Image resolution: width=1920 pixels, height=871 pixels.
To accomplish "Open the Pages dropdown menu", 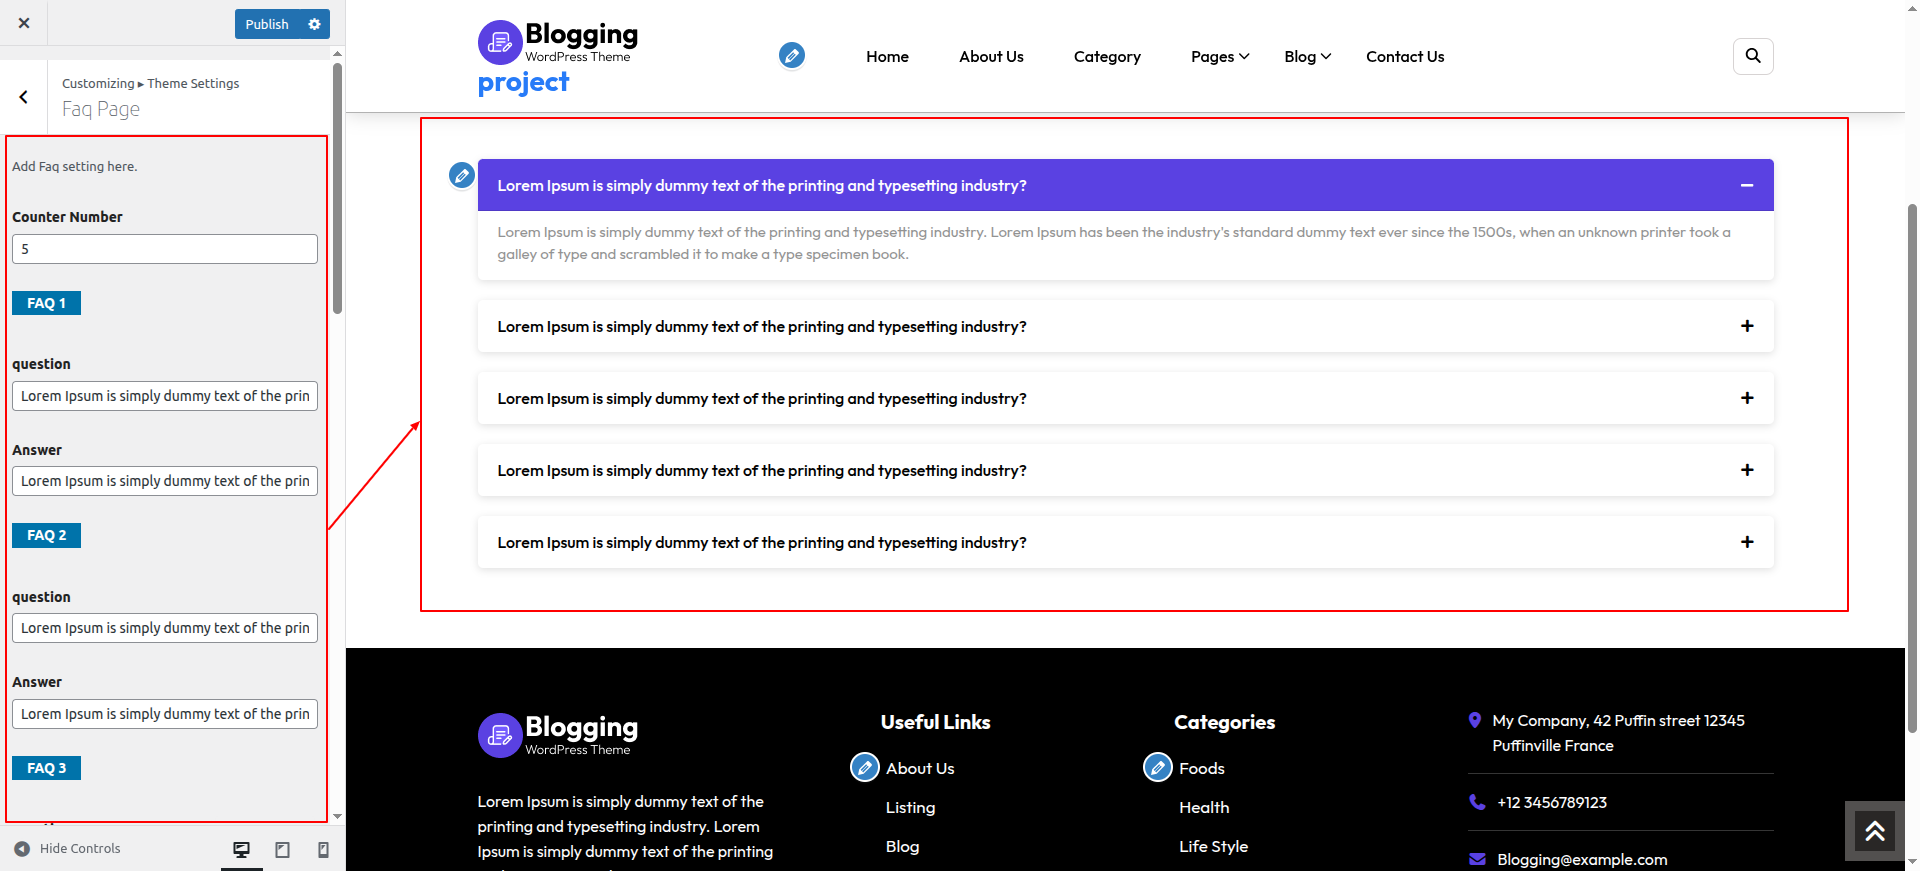I will pos(1219,57).
